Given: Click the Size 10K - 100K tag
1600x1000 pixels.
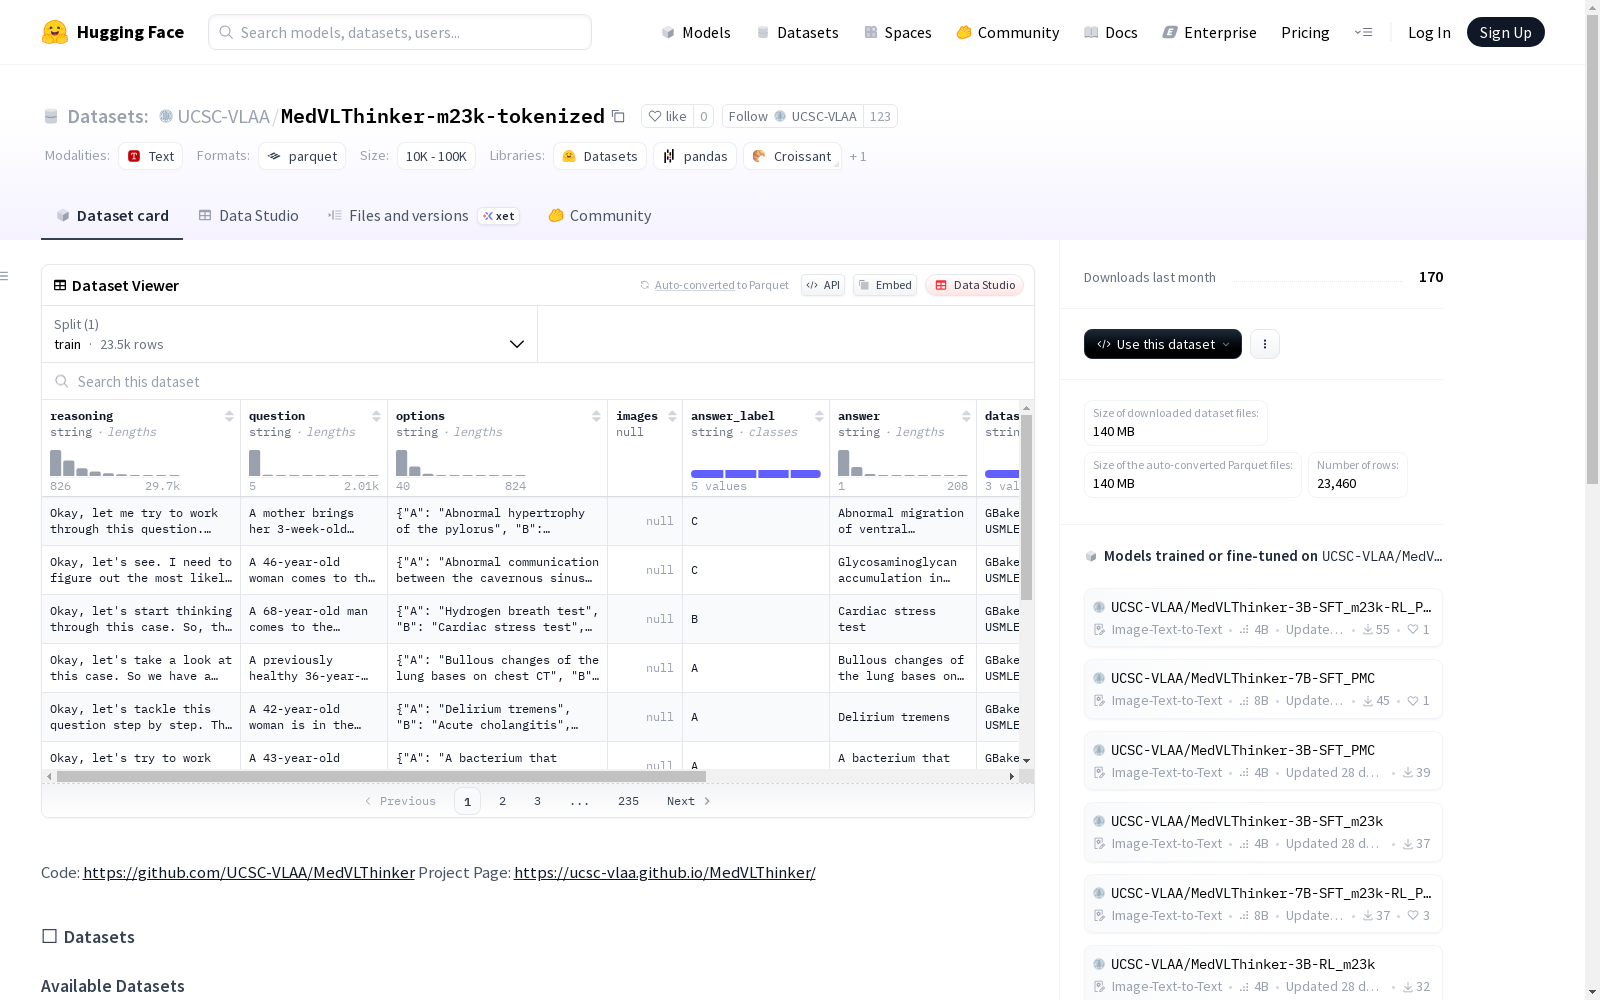Looking at the screenshot, I should point(436,156).
